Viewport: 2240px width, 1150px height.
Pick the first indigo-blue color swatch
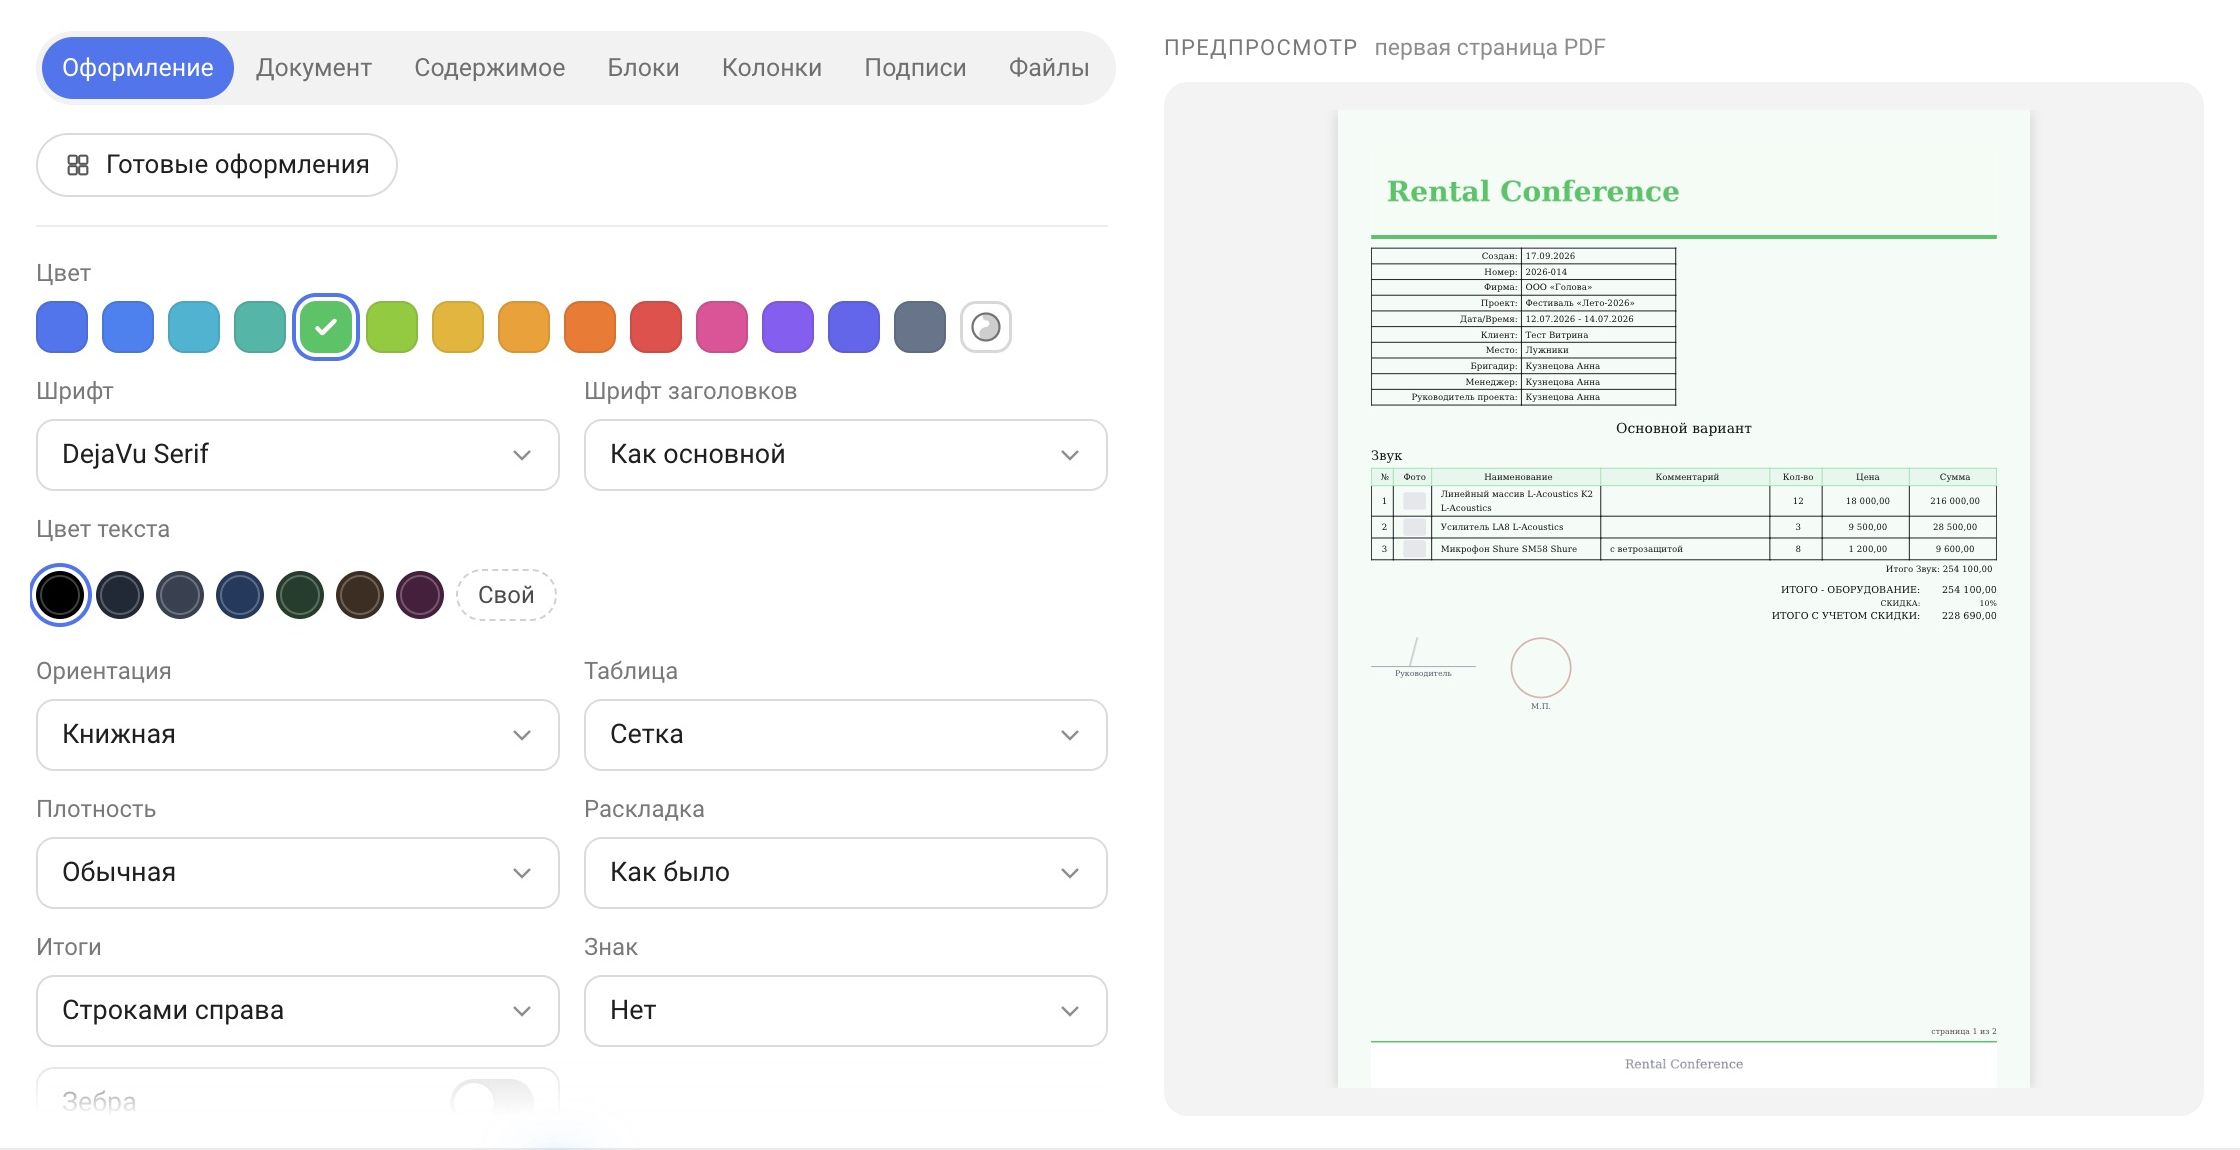62,327
